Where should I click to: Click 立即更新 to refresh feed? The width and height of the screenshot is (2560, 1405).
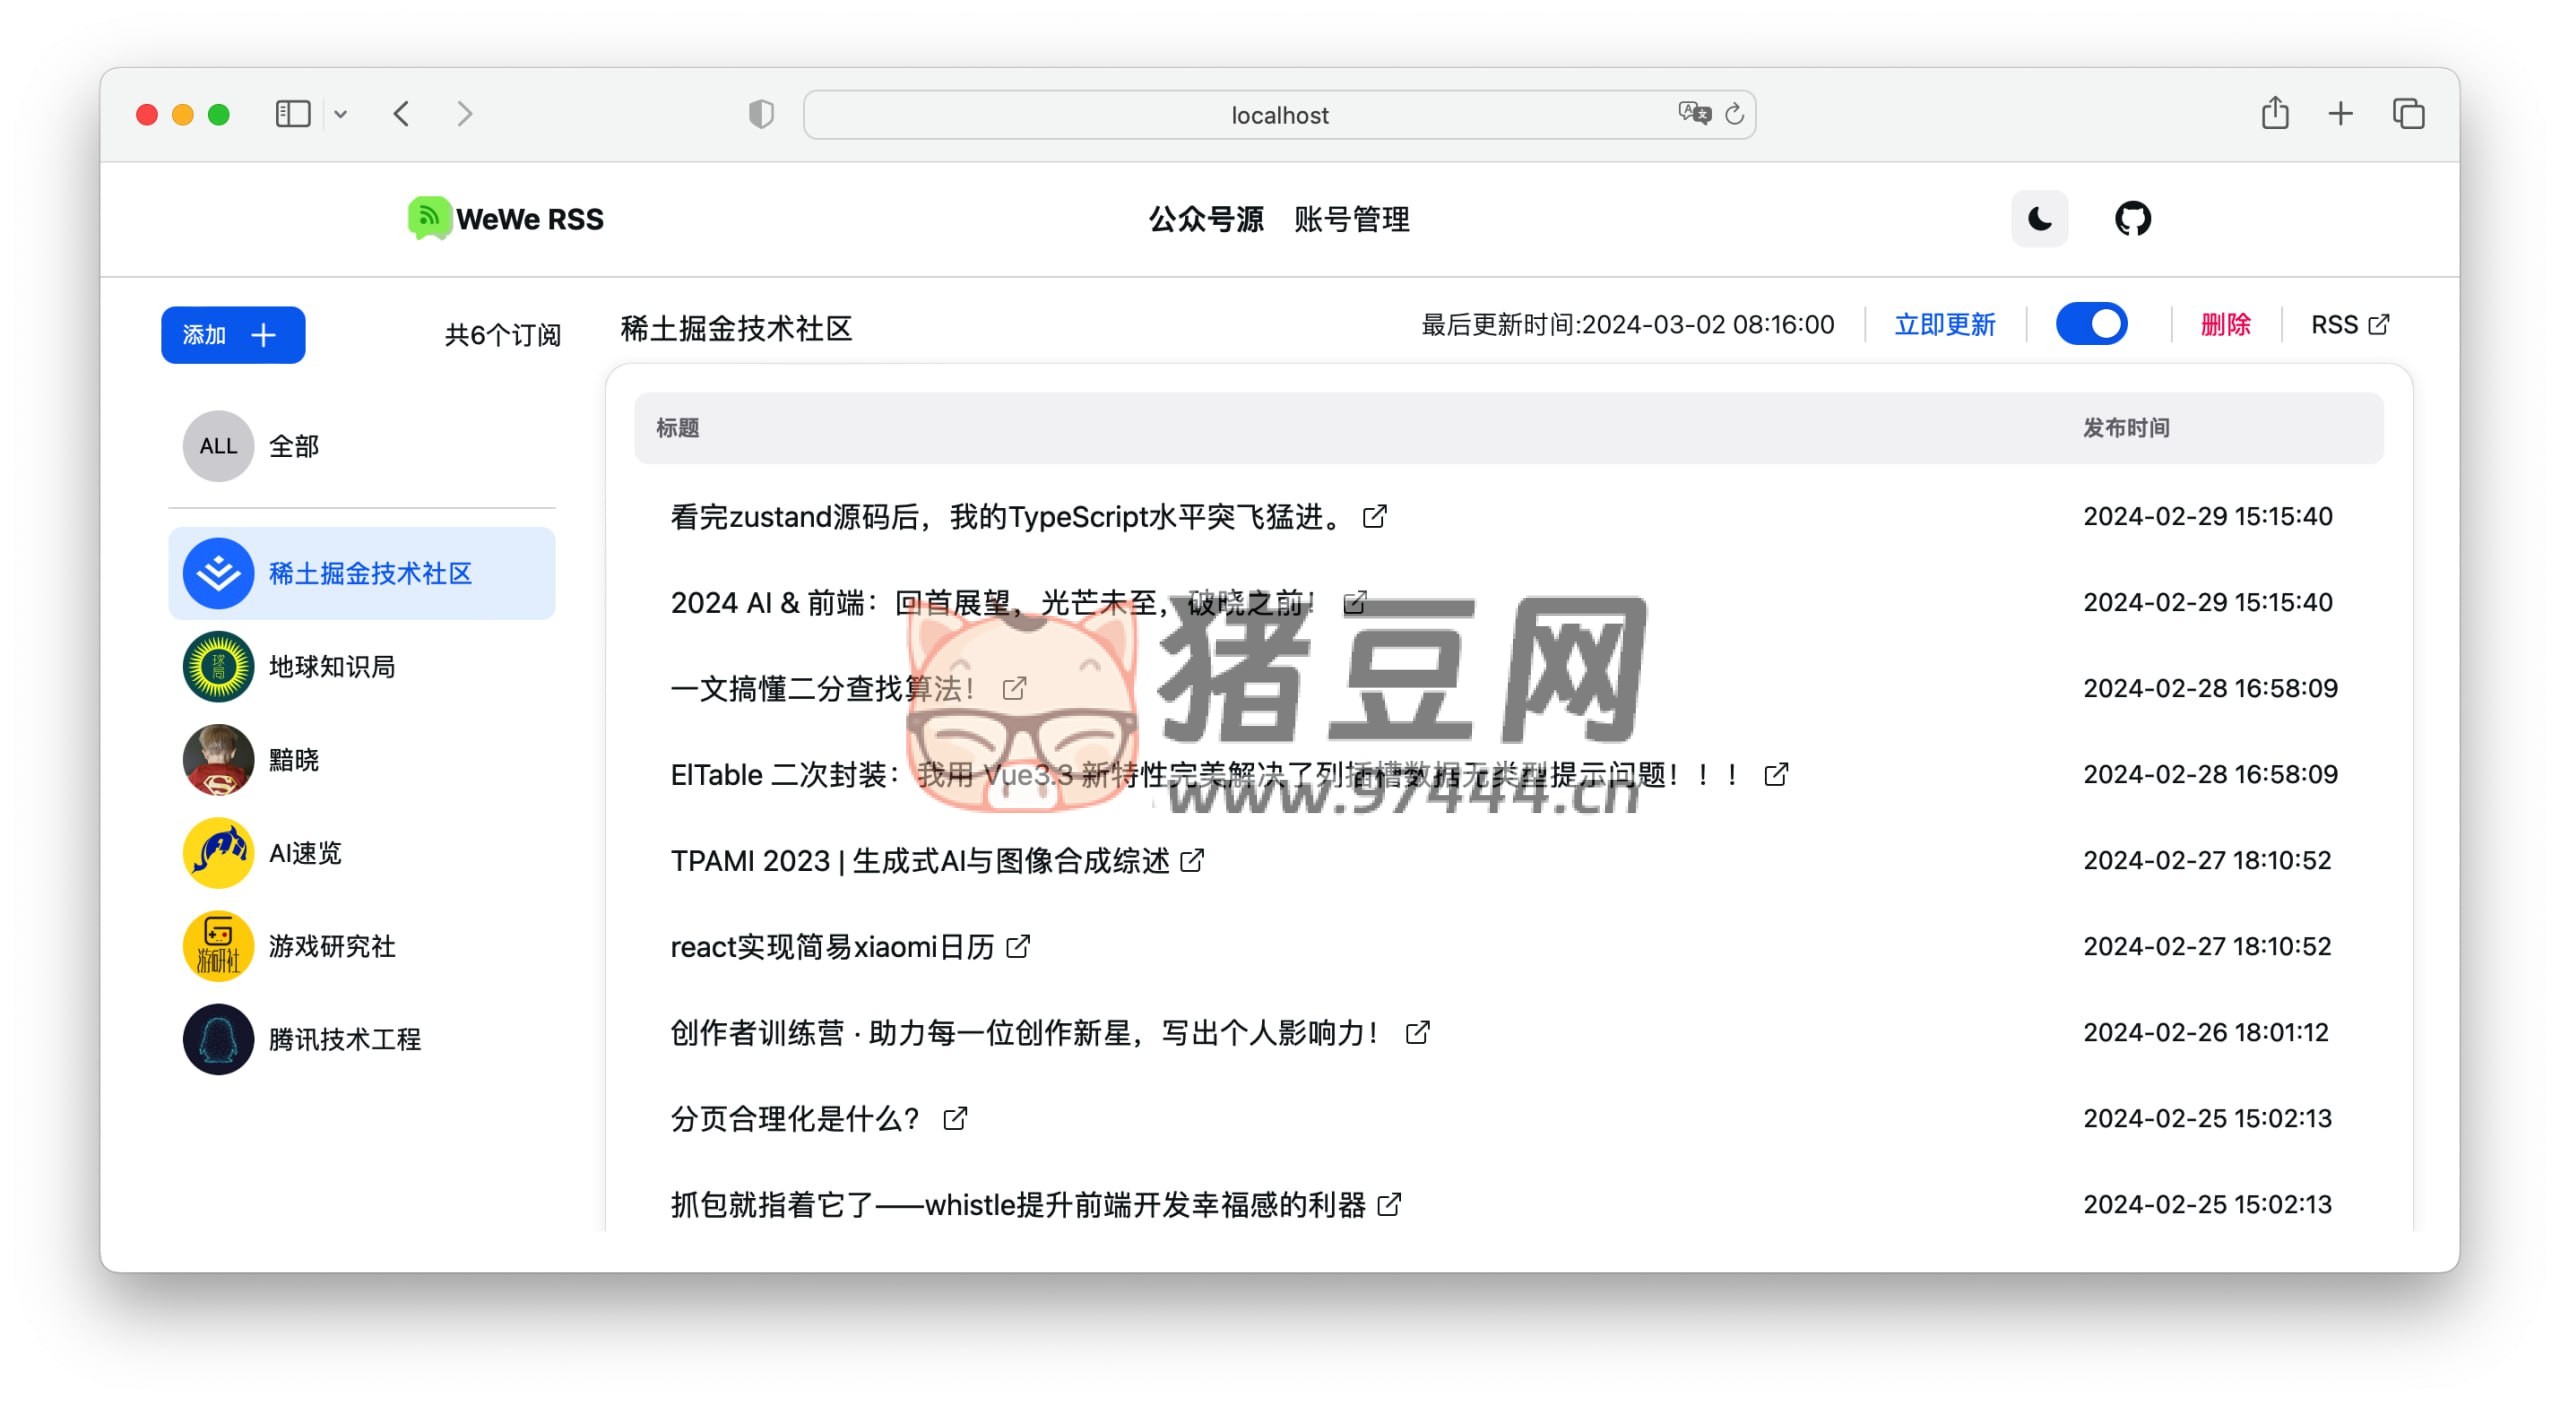(1944, 325)
